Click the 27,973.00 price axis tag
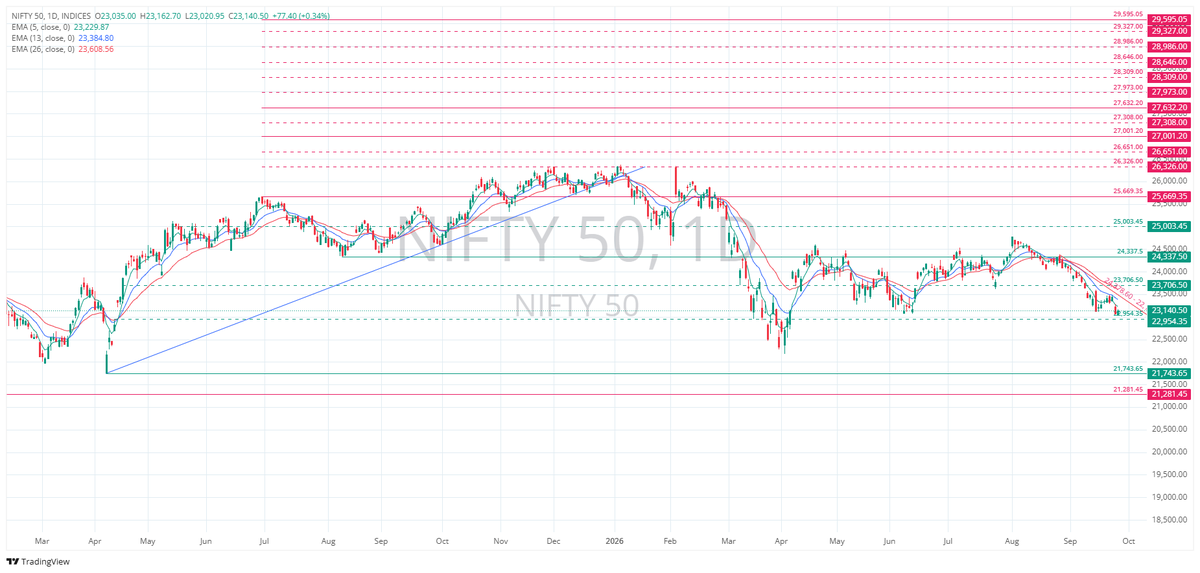1200x573 pixels. click(x=1169, y=92)
